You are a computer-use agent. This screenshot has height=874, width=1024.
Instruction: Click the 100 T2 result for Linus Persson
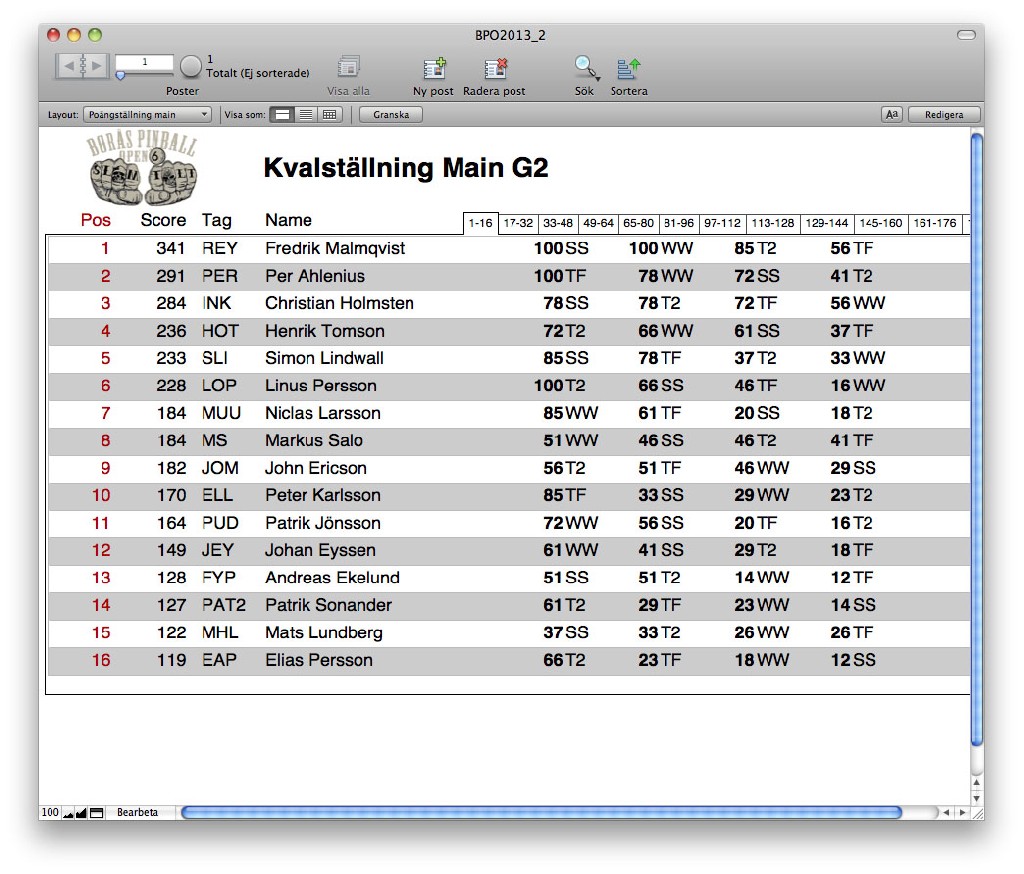tap(560, 386)
